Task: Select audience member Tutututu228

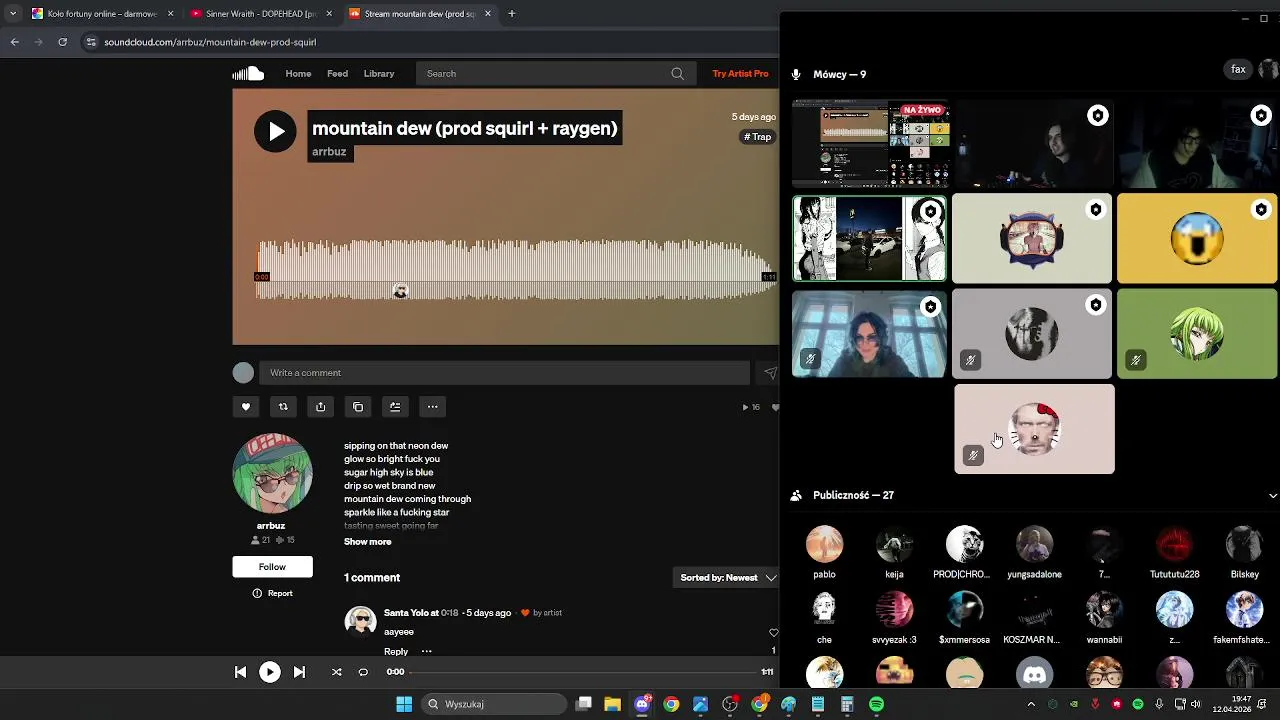Action: pos(1174,552)
